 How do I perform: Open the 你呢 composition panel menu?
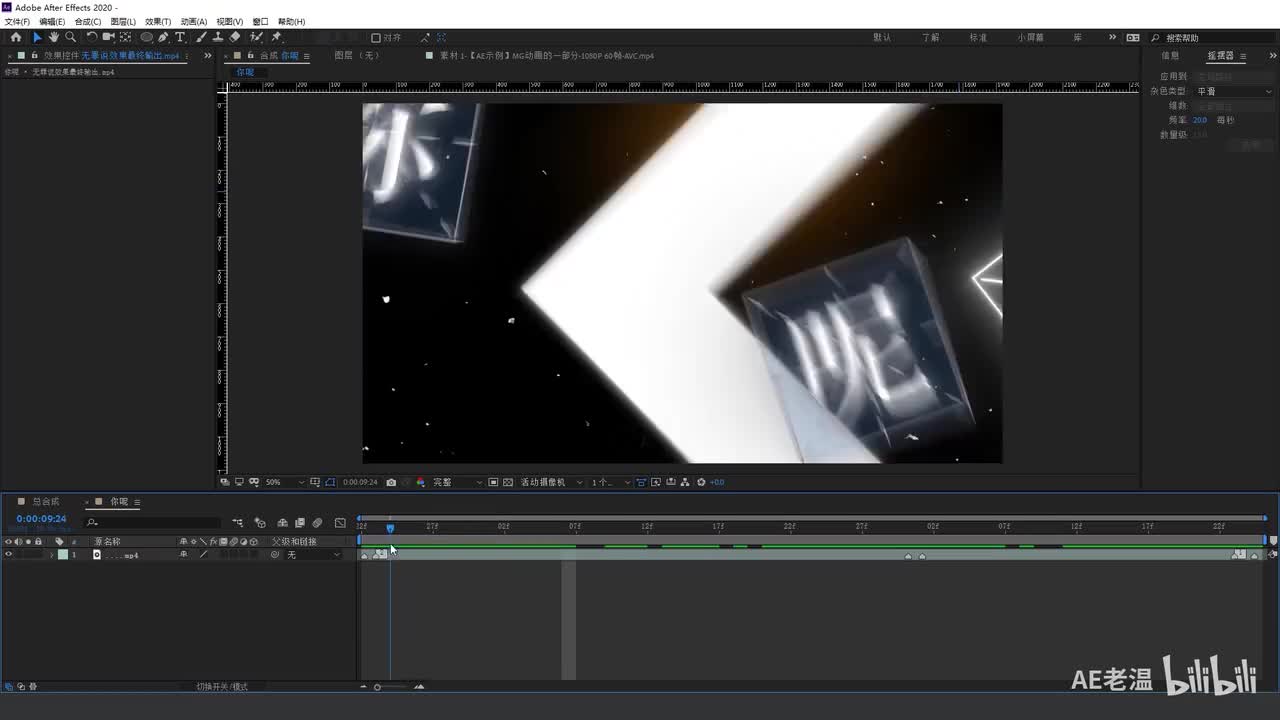pos(307,56)
